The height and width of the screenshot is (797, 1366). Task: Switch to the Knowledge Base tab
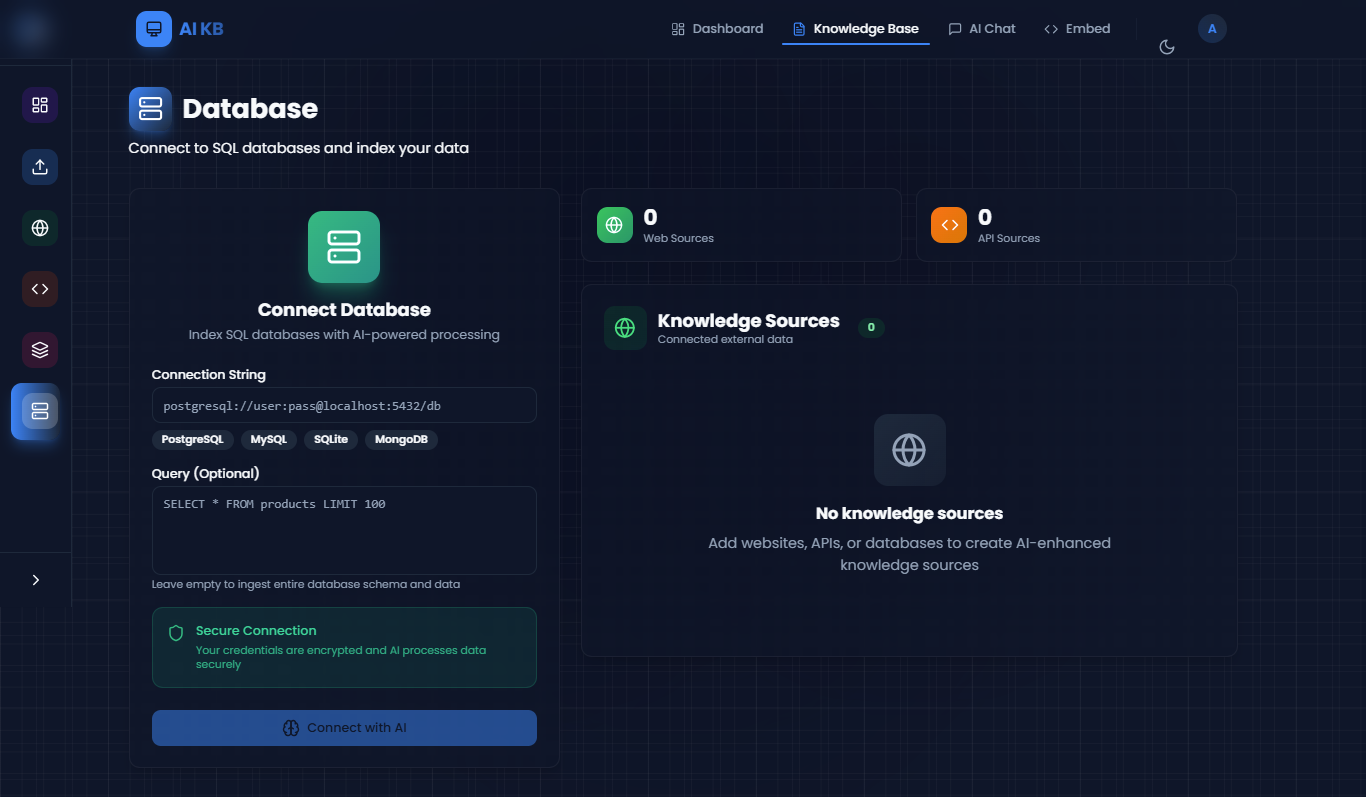[856, 29]
